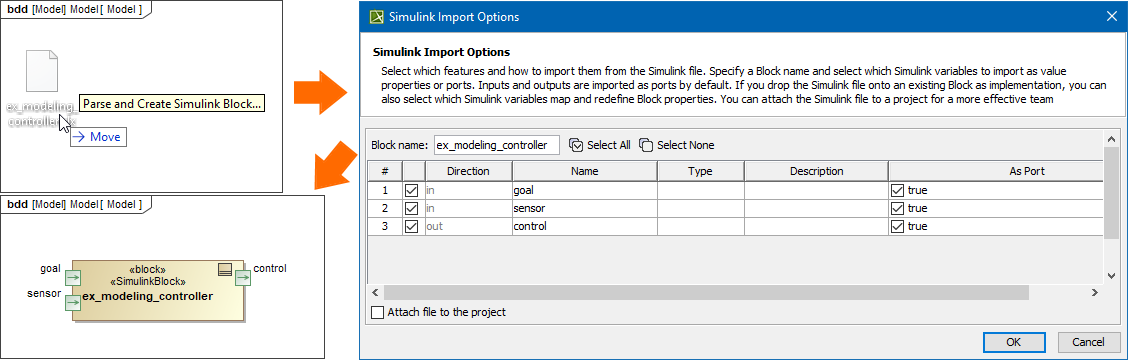
Task: Click the down arrow of vertical scrollbar
Action: pos(1111,276)
